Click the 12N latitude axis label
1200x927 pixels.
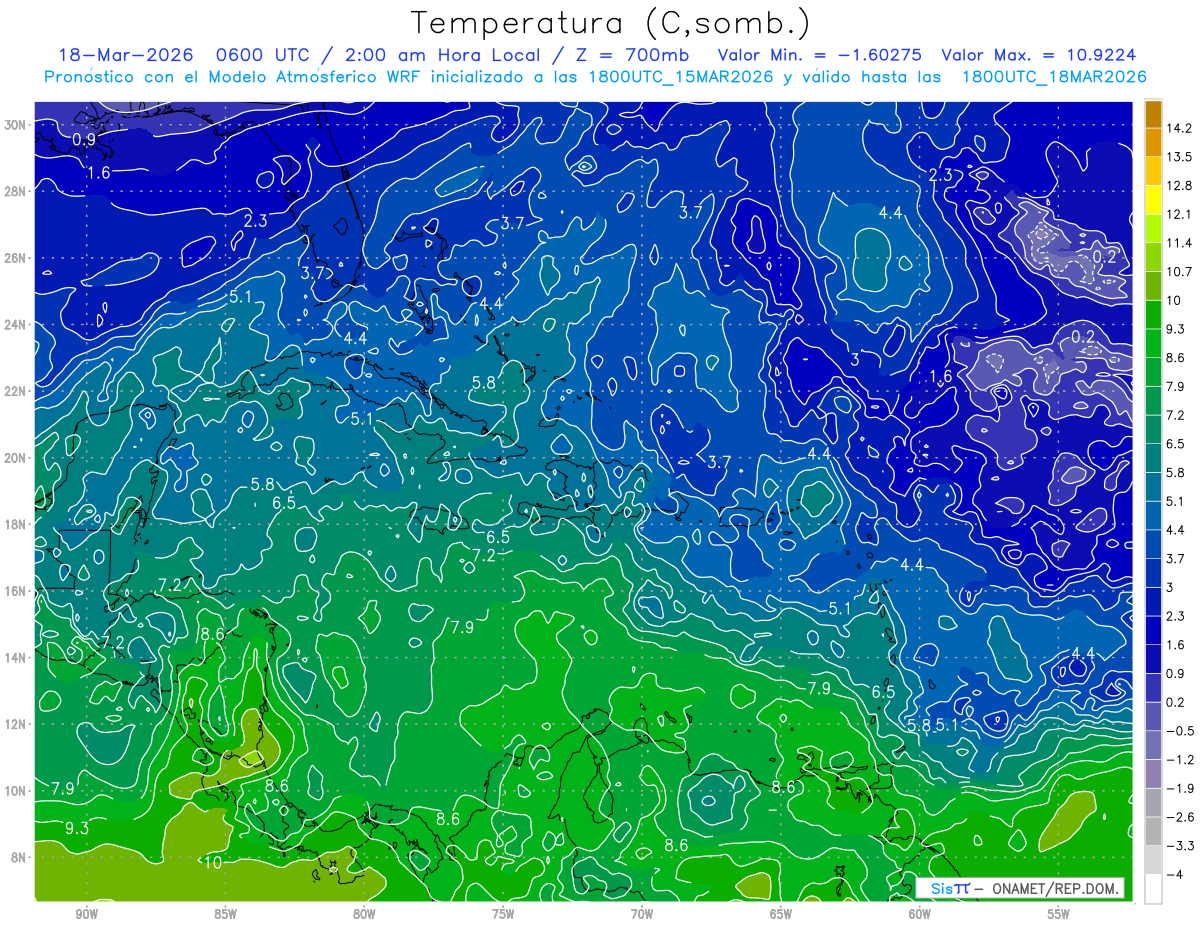coord(17,724)
